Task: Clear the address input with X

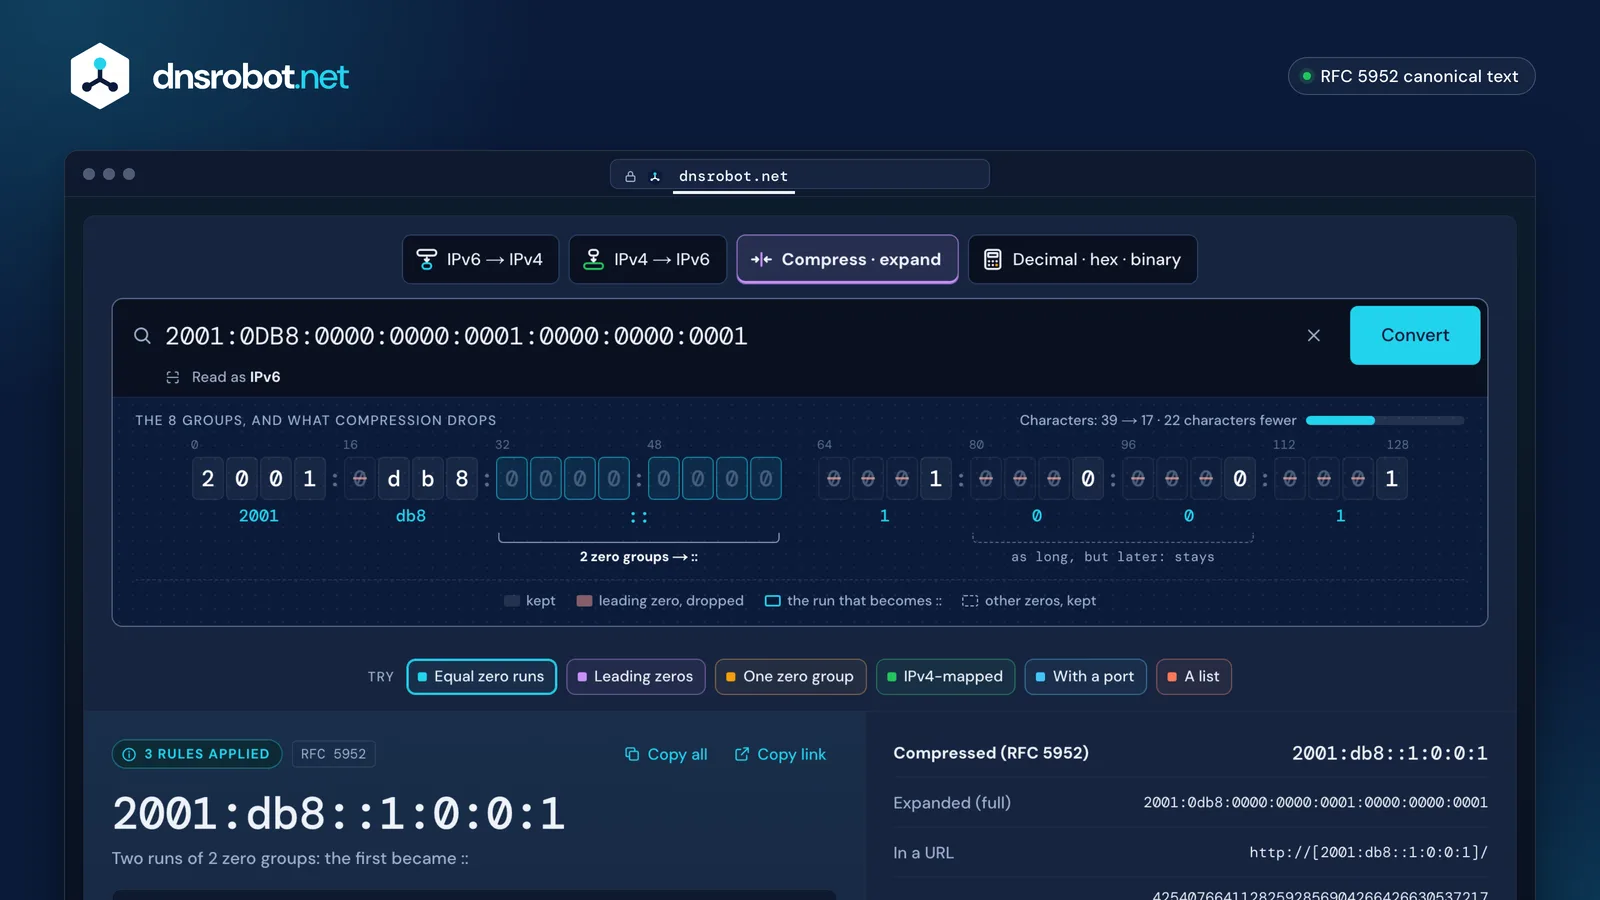Action: (1314, 336)
